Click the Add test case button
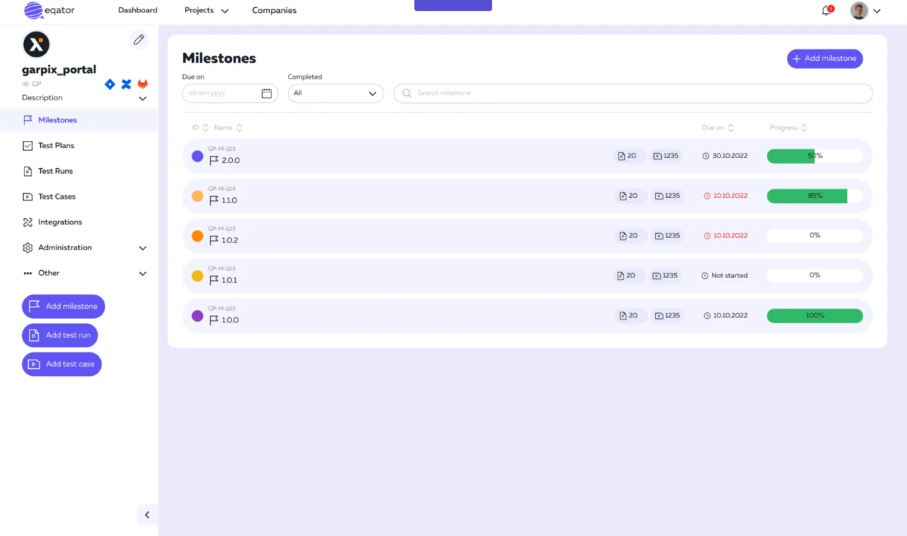Screen dimensions: 907x536 [62, 364]
